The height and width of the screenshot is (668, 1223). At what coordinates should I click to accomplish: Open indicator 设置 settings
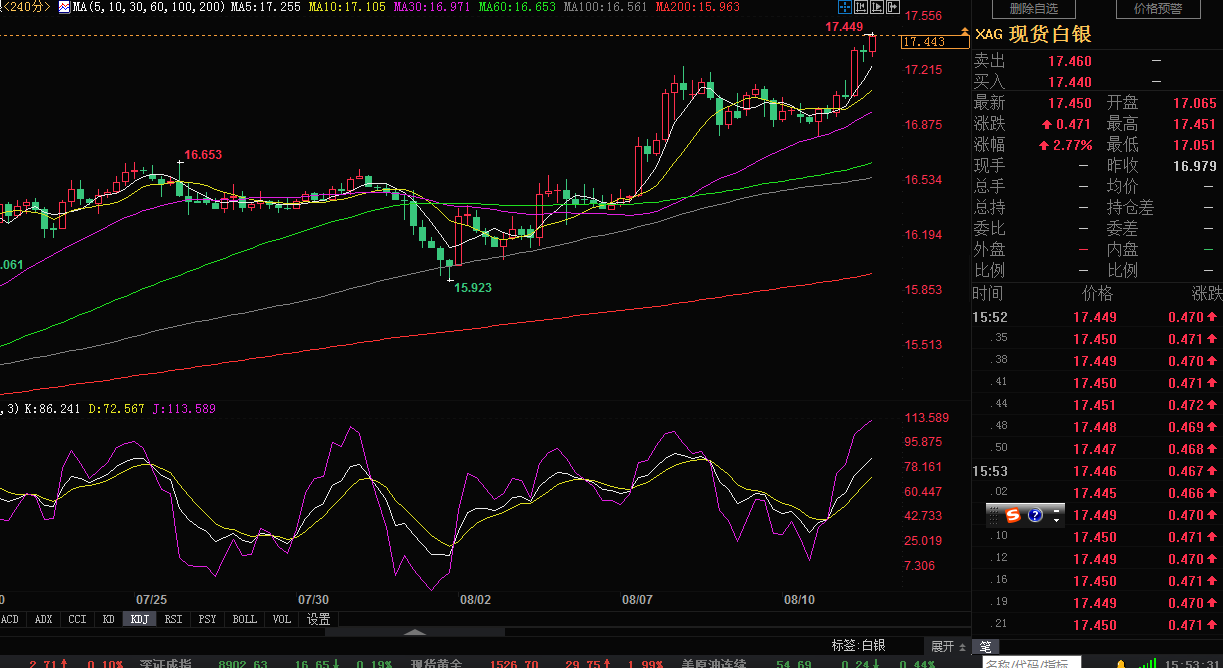[x=318, y=619]
